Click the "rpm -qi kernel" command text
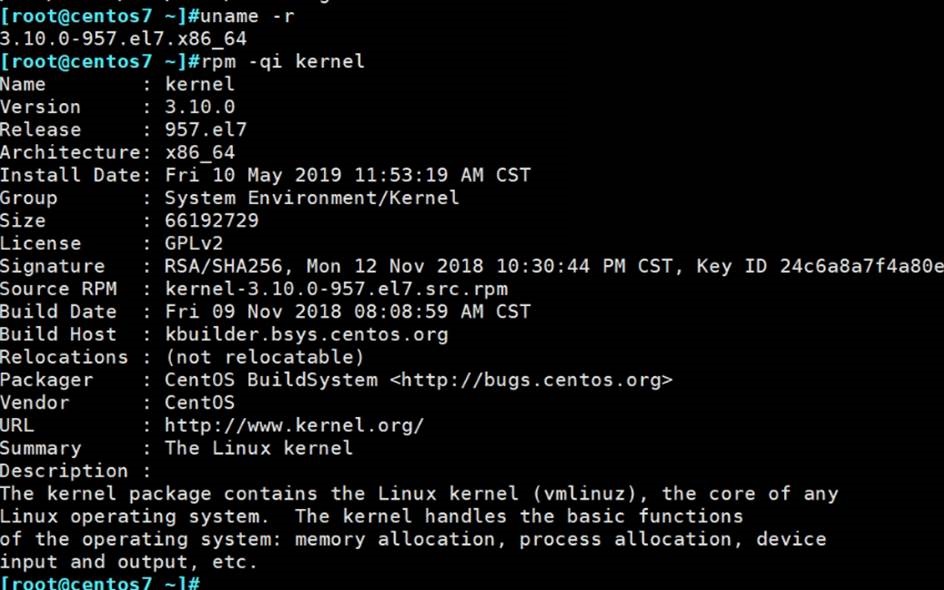The image size is (944, 590). pos(289,62)
